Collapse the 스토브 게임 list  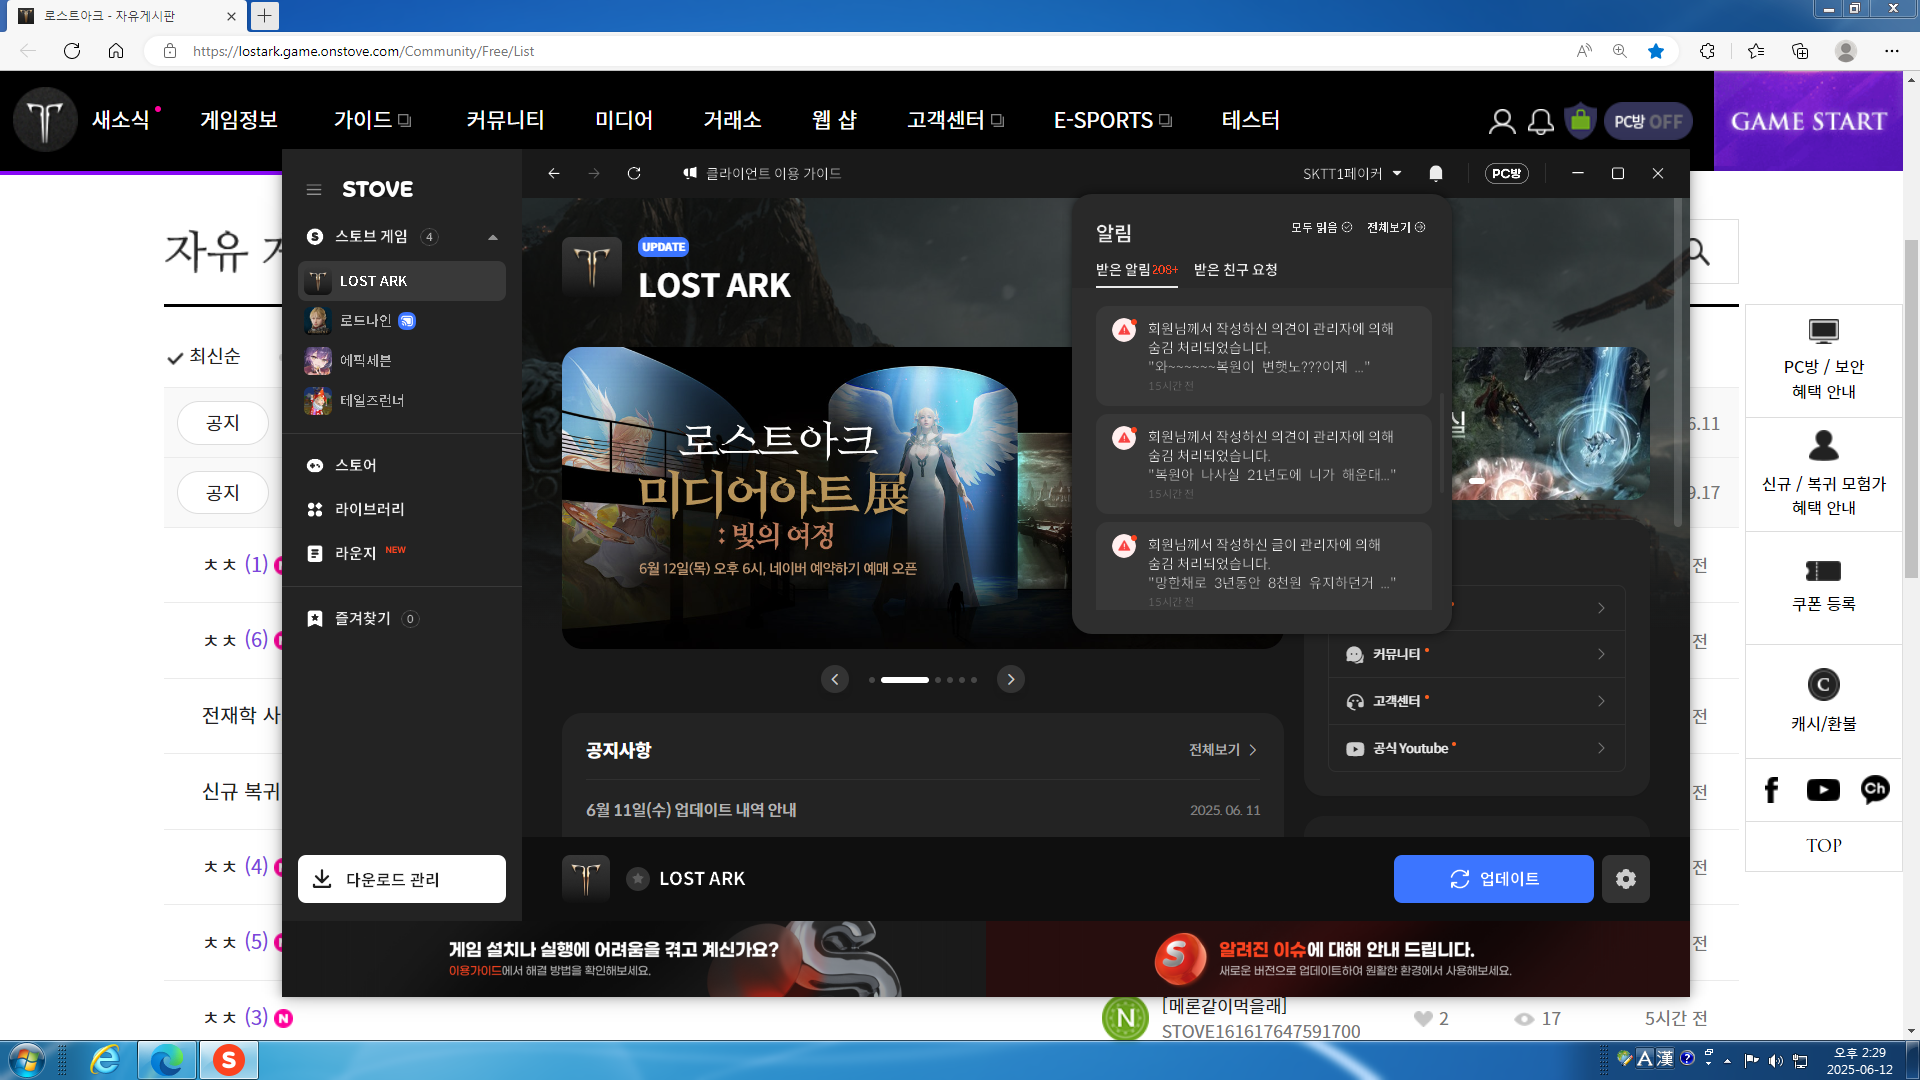tap(493, 237)
